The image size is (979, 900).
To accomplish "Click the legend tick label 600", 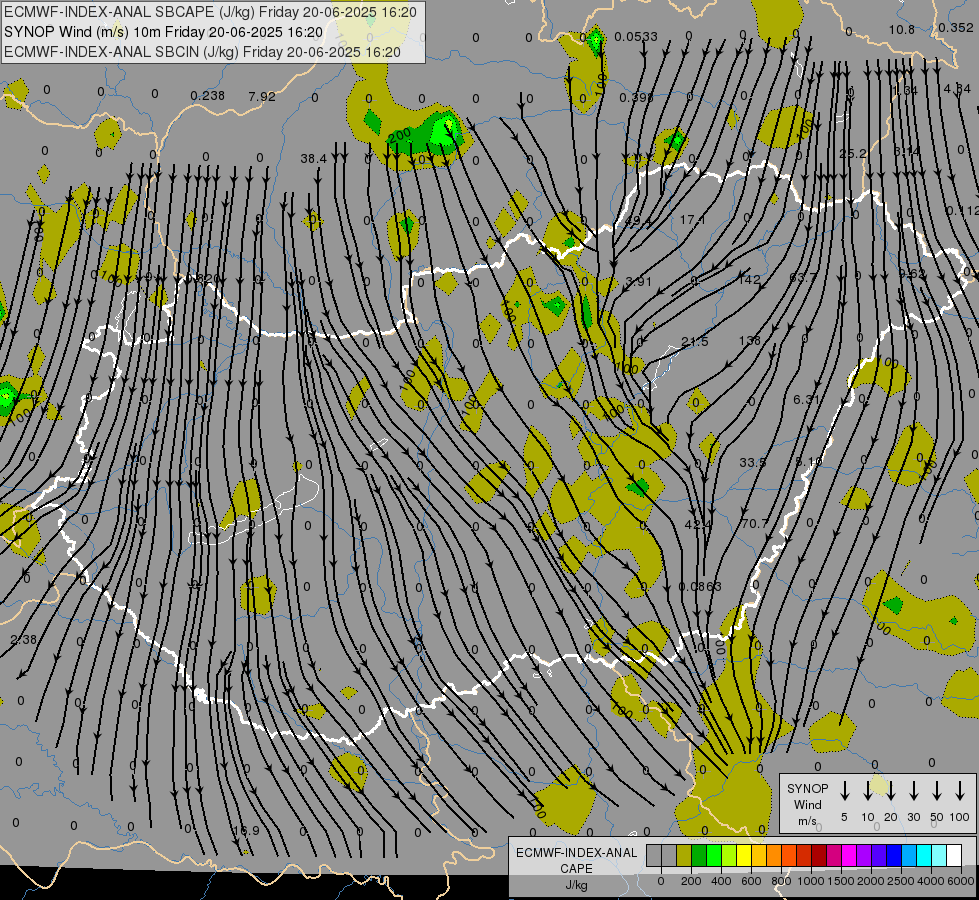I will click(x=751, y=881).
